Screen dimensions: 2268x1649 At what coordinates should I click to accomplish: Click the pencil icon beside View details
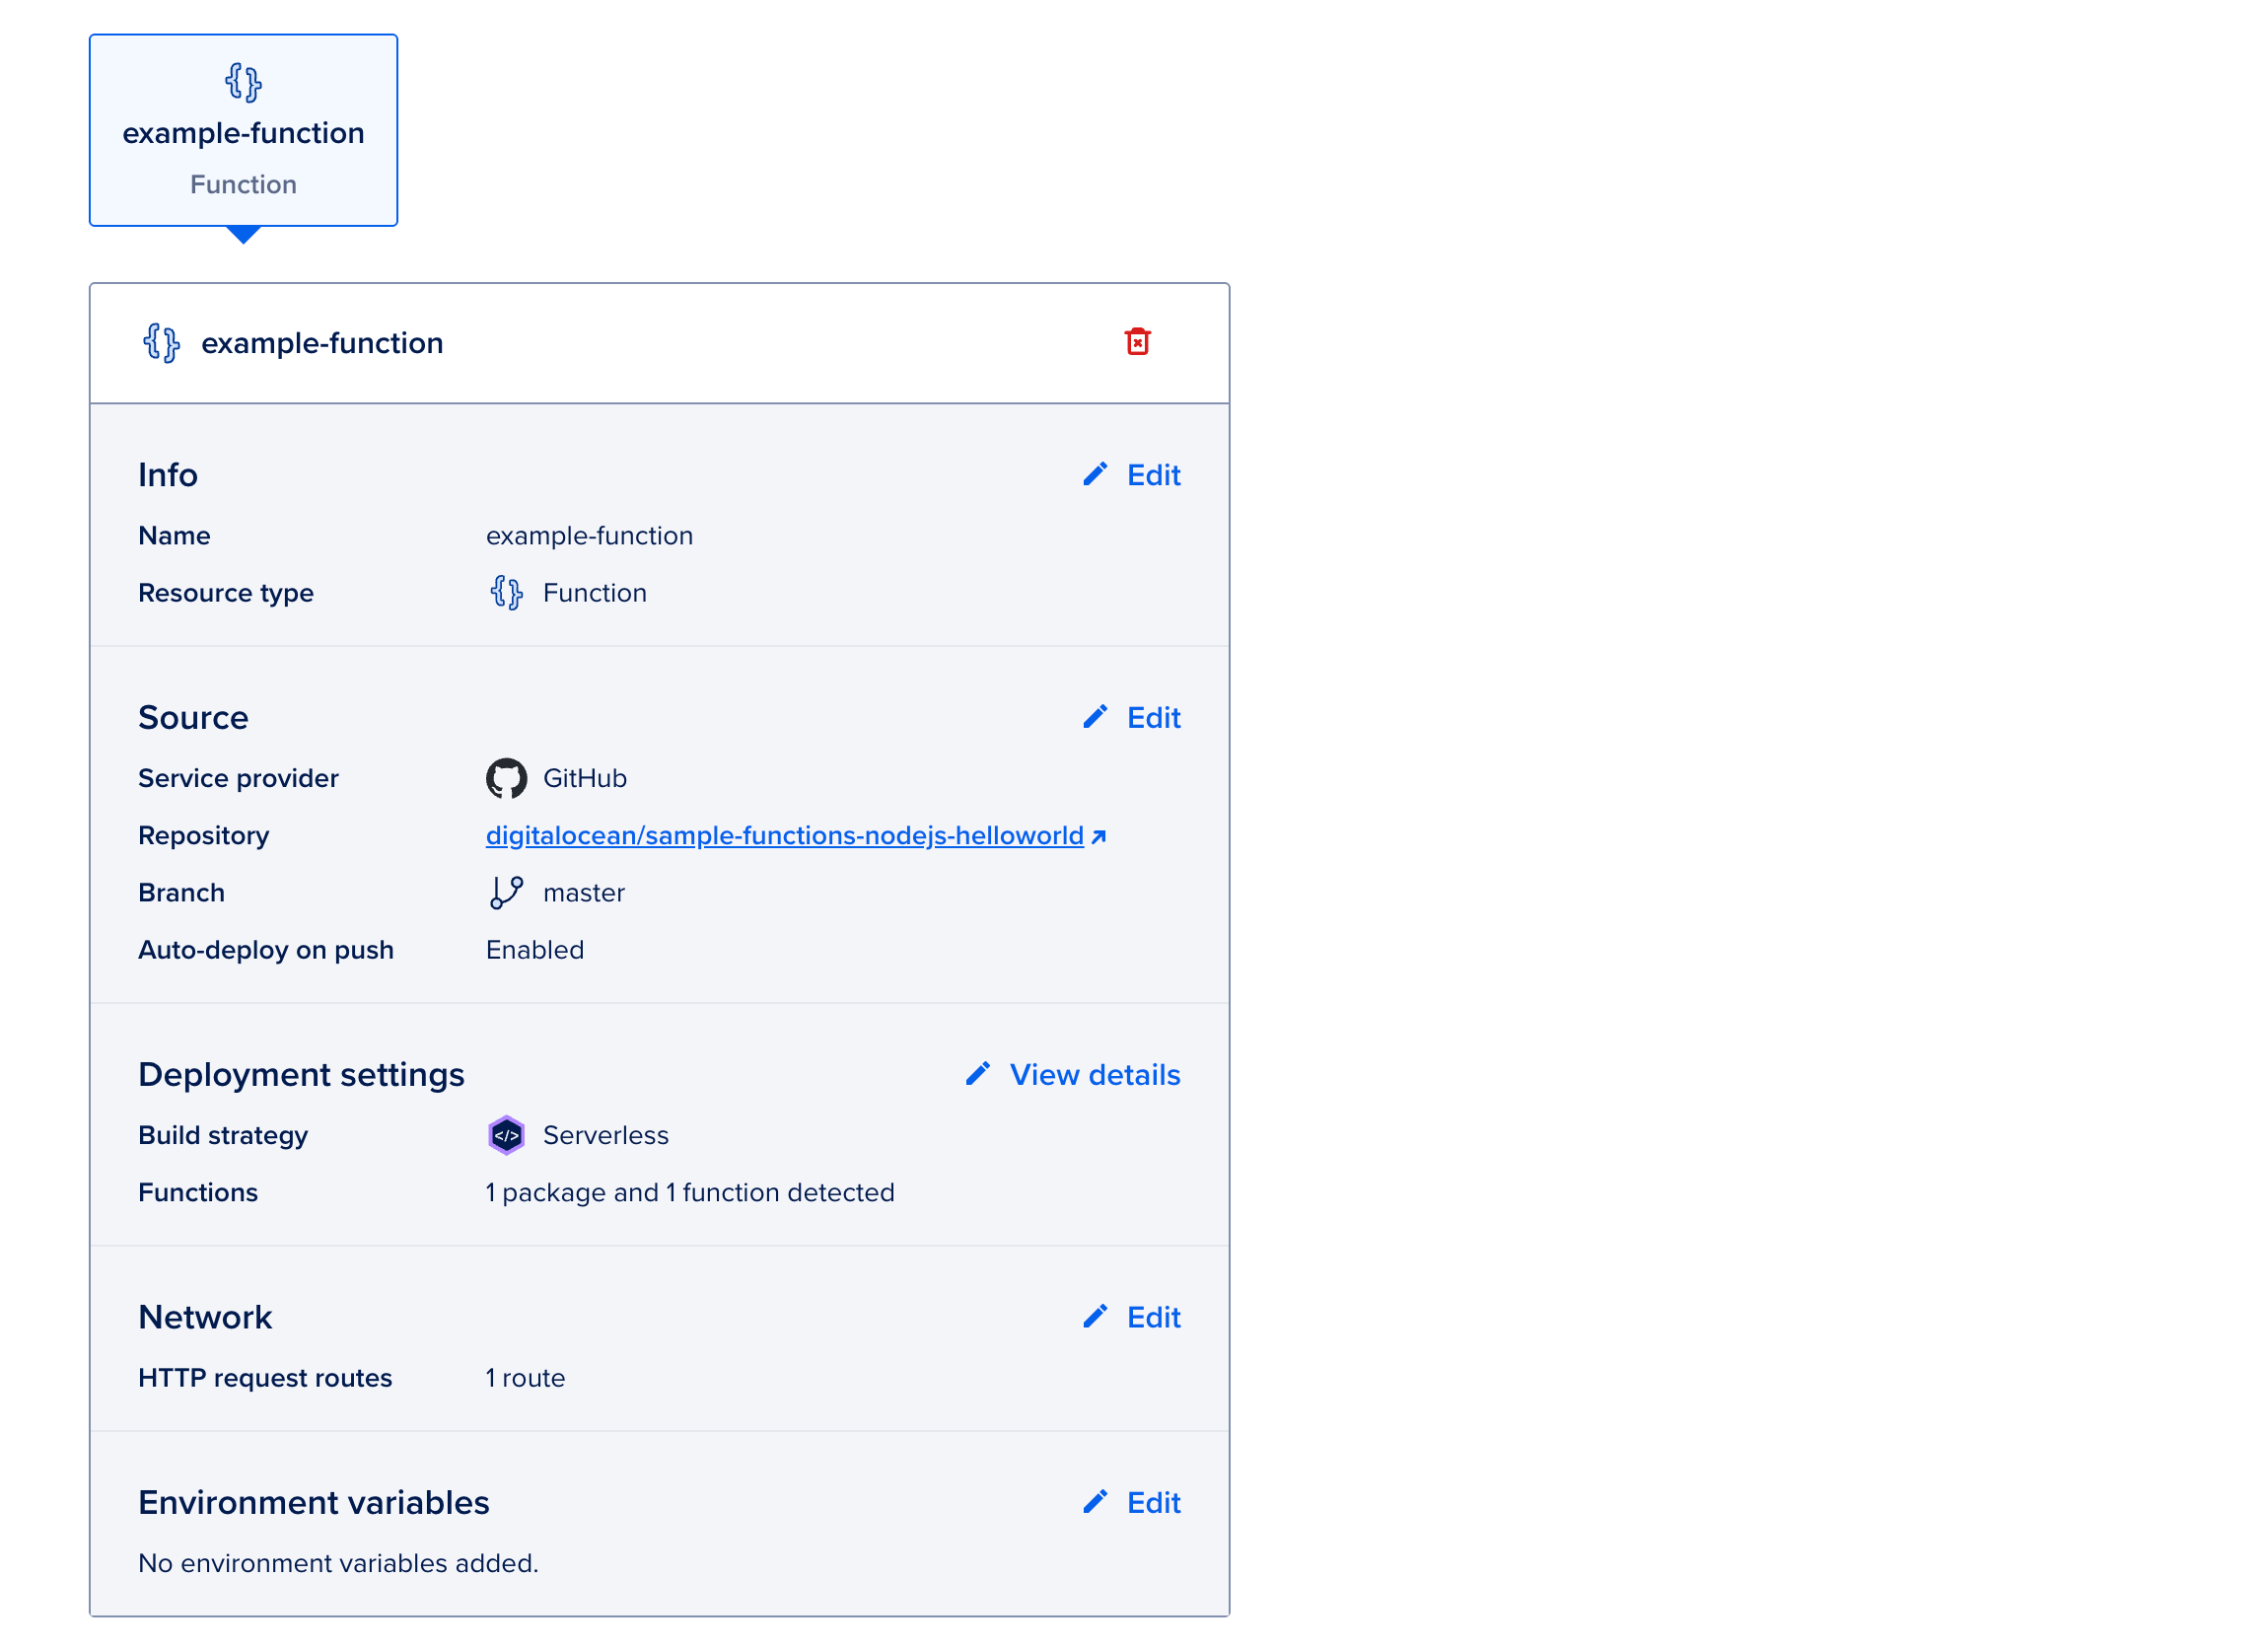pyautogui.click(x=978, y=1074)
